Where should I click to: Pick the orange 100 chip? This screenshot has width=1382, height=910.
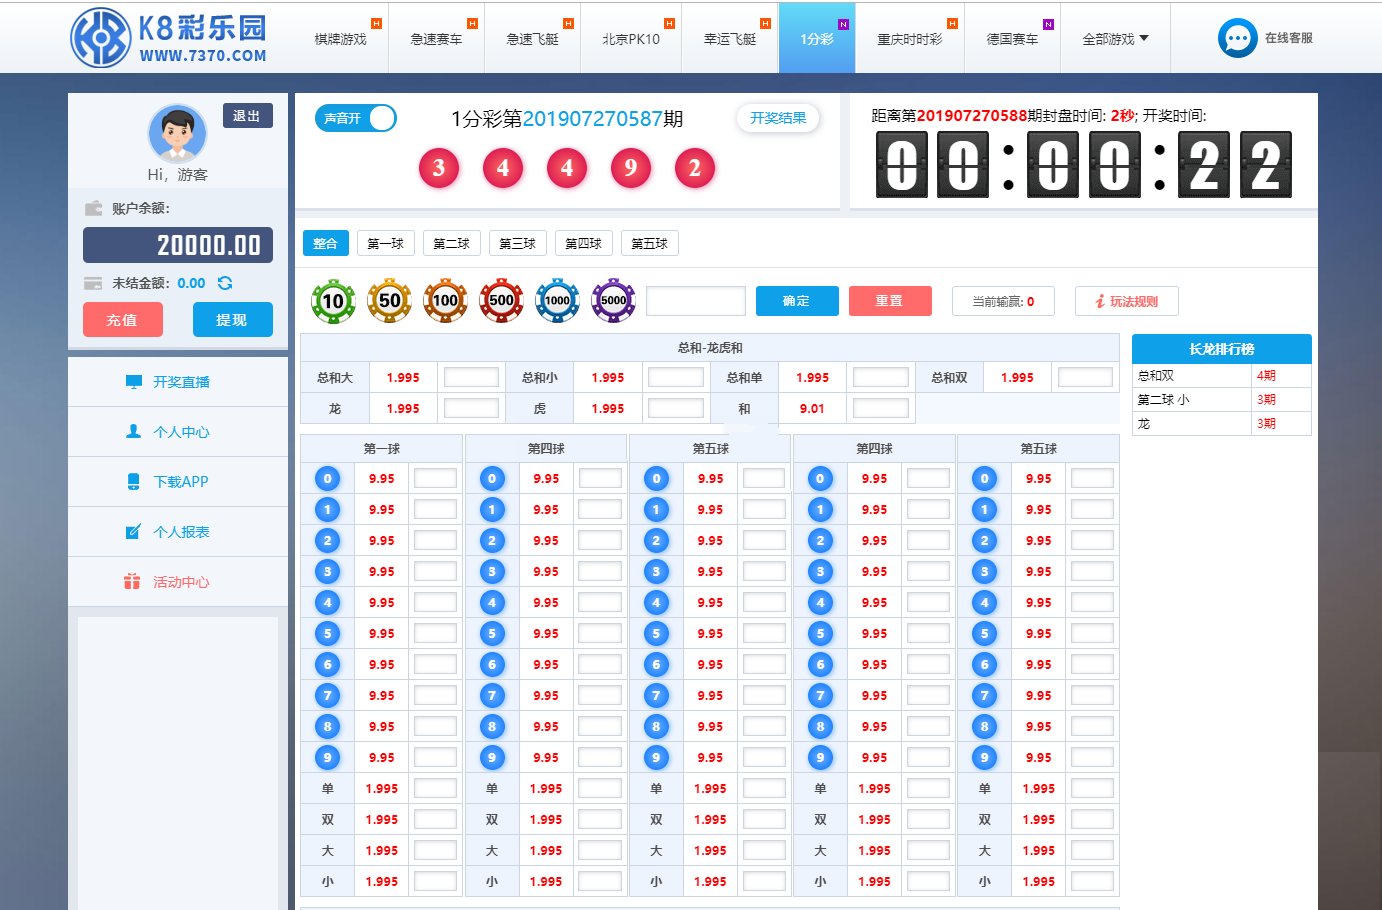[x=446, y=301]
